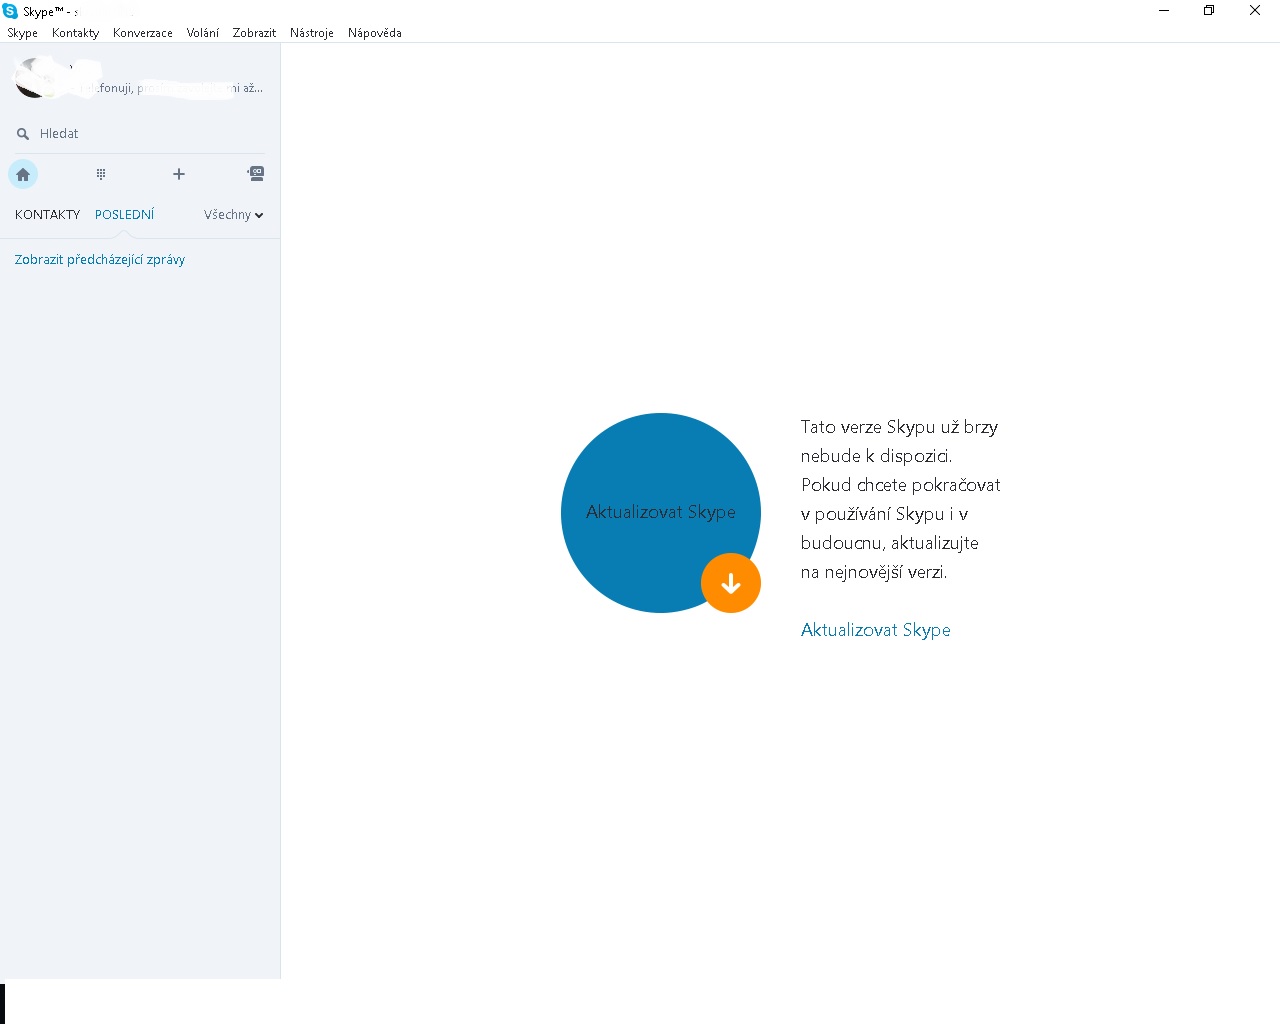The height and width of the screenshot is (1024, 1280).
Task: Open the Nástroje menu
Action: pyautogui.click(x=311, y=33)
